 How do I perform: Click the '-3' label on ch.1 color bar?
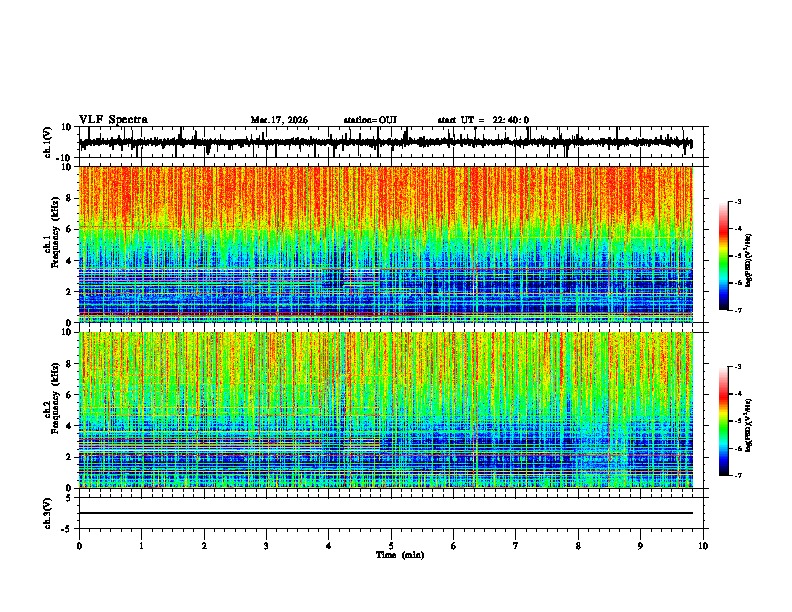point(738,201)
